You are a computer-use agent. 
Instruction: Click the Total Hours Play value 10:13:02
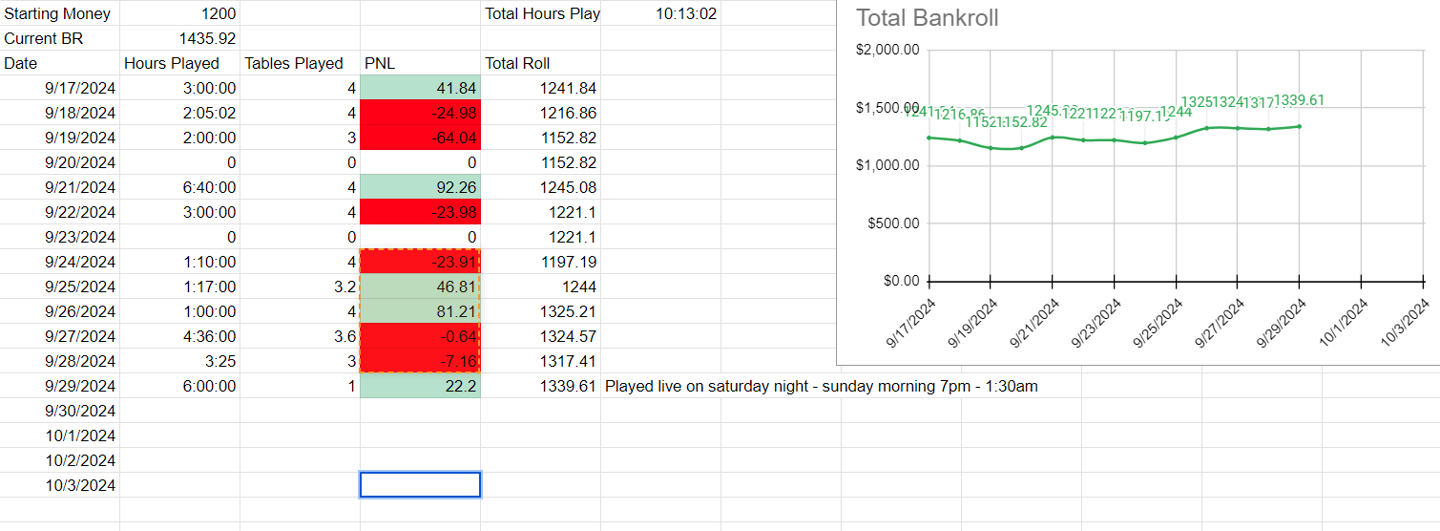tap(660, 14)
